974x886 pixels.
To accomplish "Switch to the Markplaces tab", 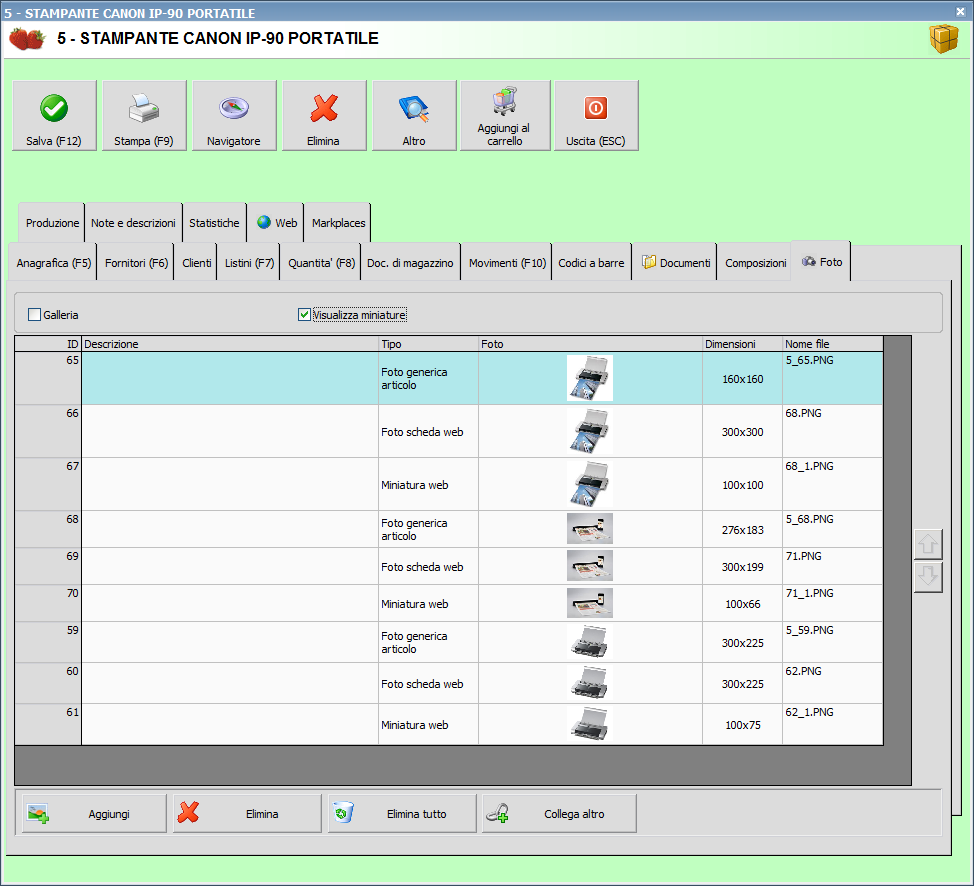I will [338, 222].
